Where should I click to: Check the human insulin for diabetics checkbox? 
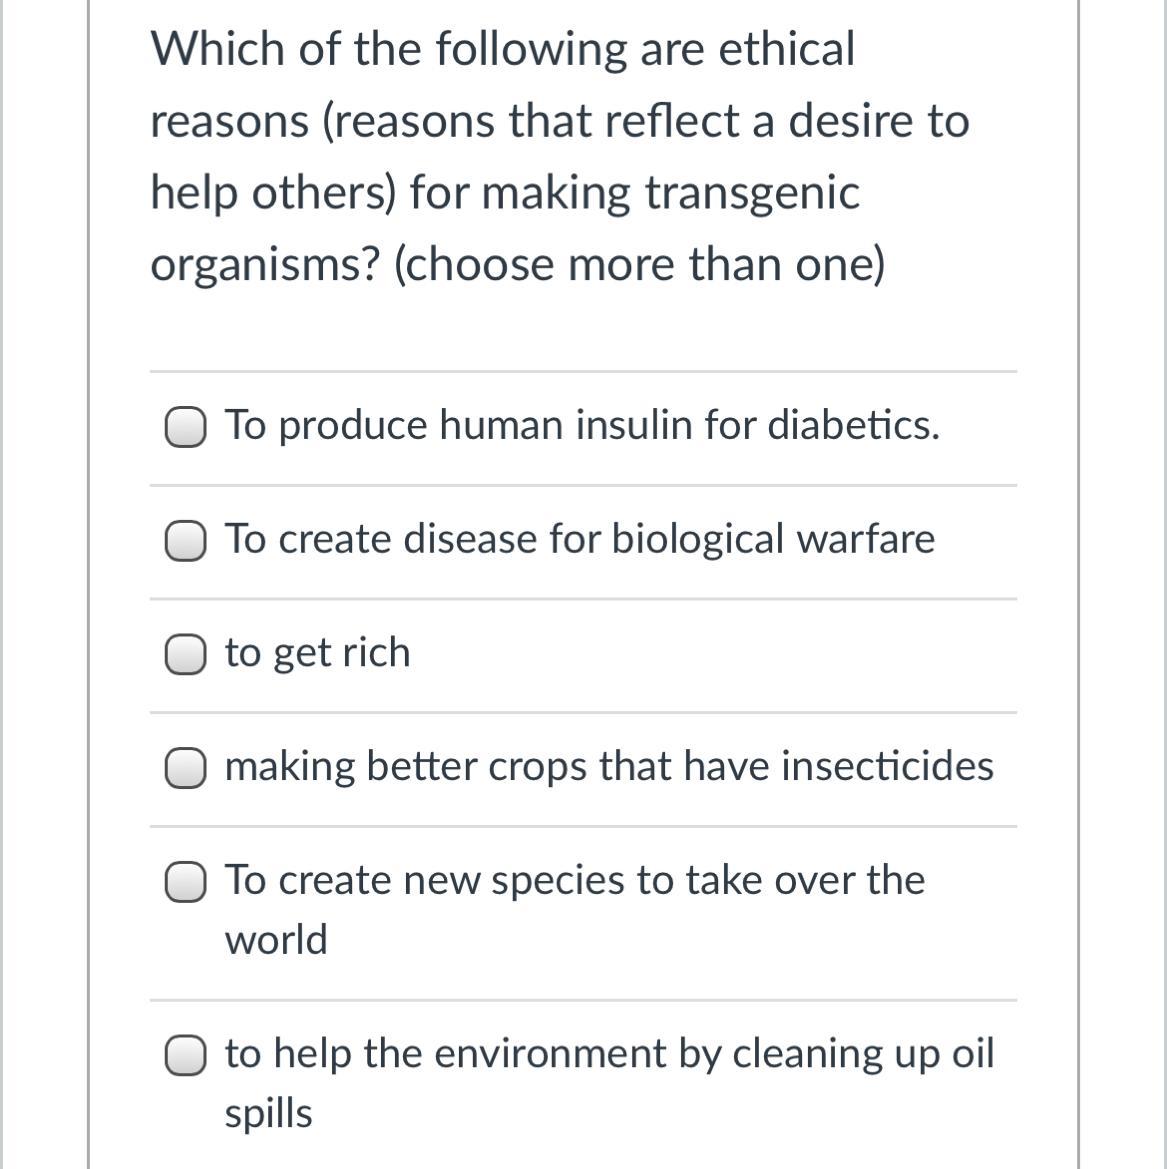point(185,427)
